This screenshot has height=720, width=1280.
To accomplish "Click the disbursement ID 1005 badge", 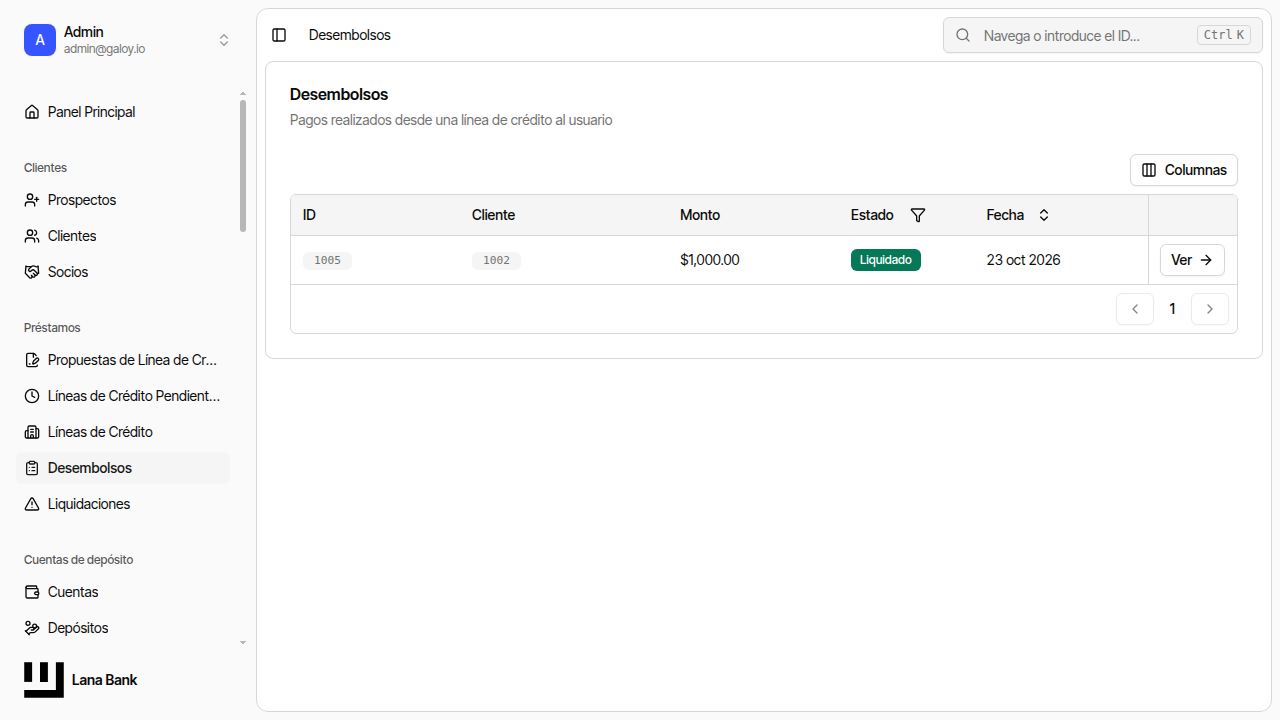I will coord(327,260).
